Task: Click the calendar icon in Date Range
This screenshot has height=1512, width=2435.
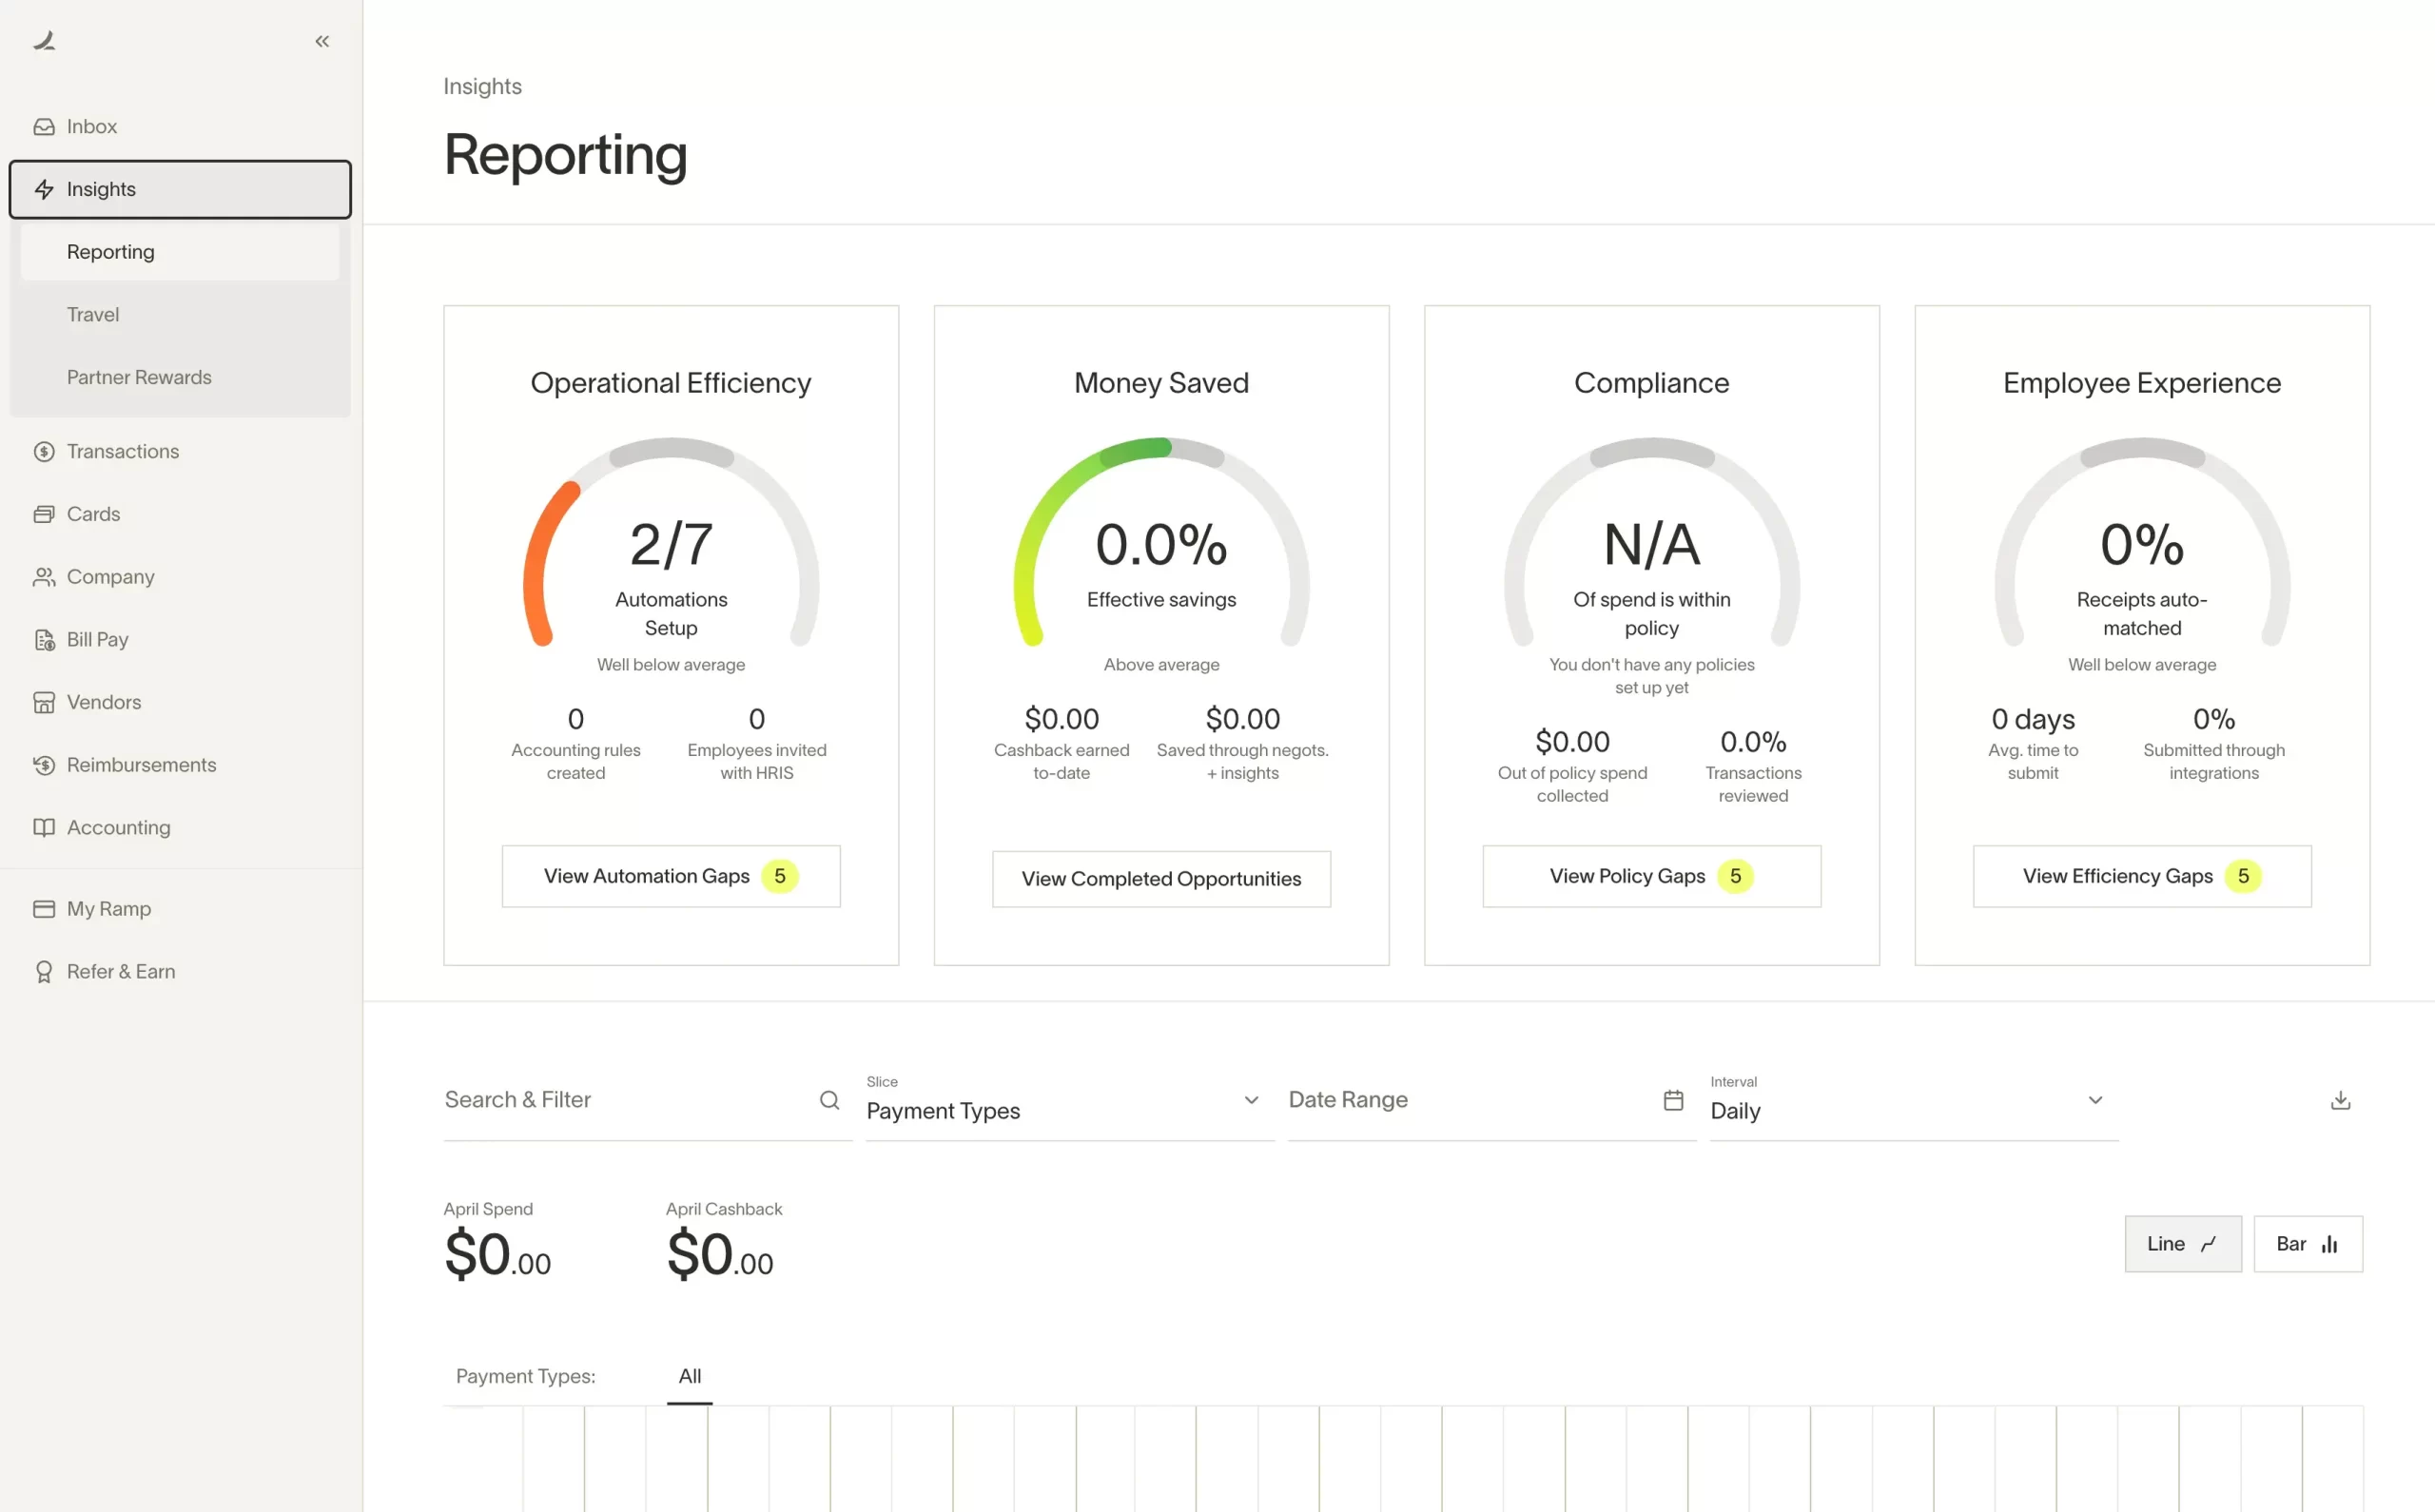Action: pyautogui.click(x=1673, y=1100)
